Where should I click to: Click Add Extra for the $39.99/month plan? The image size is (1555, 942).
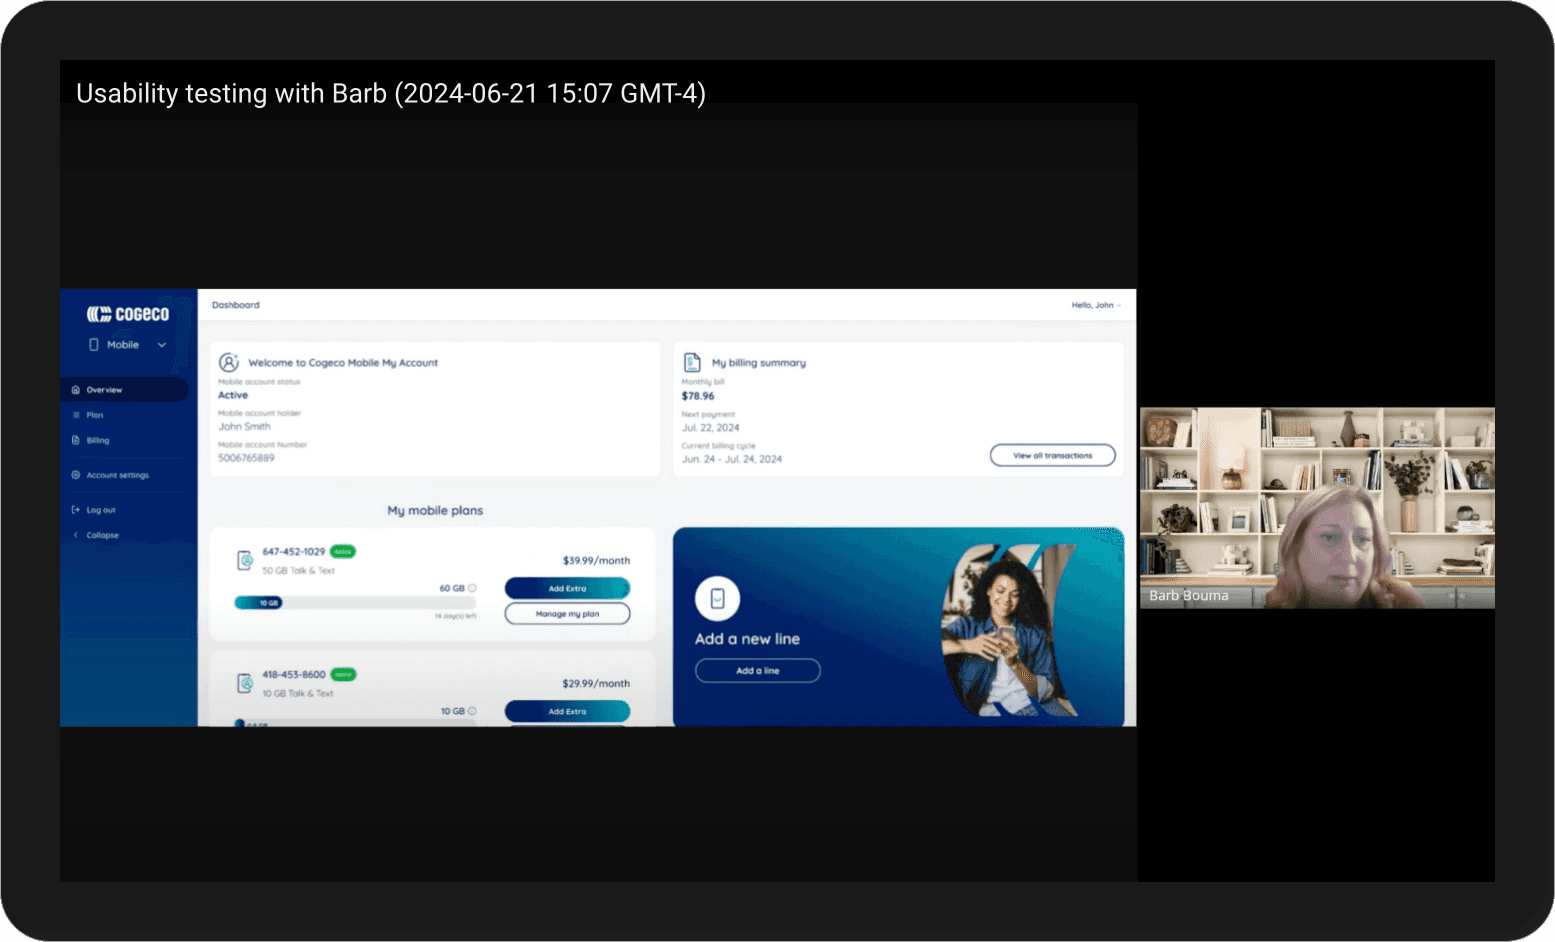point(568,588)
